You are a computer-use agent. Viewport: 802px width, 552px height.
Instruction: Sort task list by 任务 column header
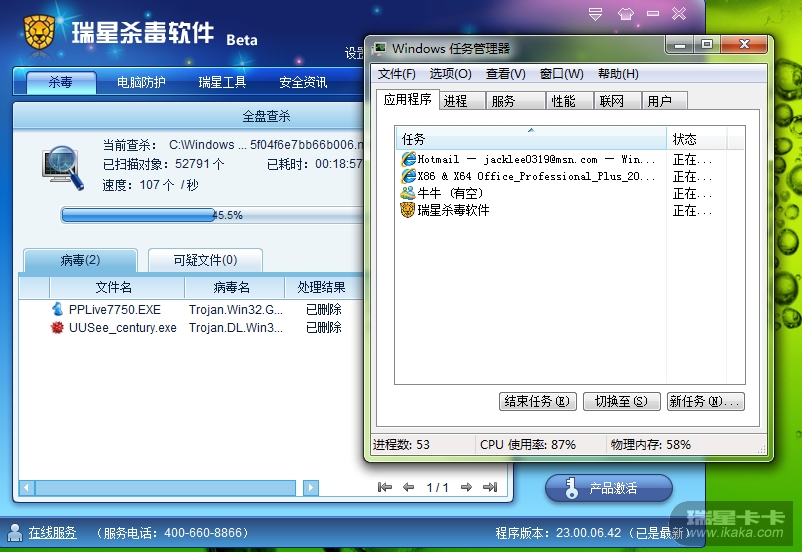531,139
